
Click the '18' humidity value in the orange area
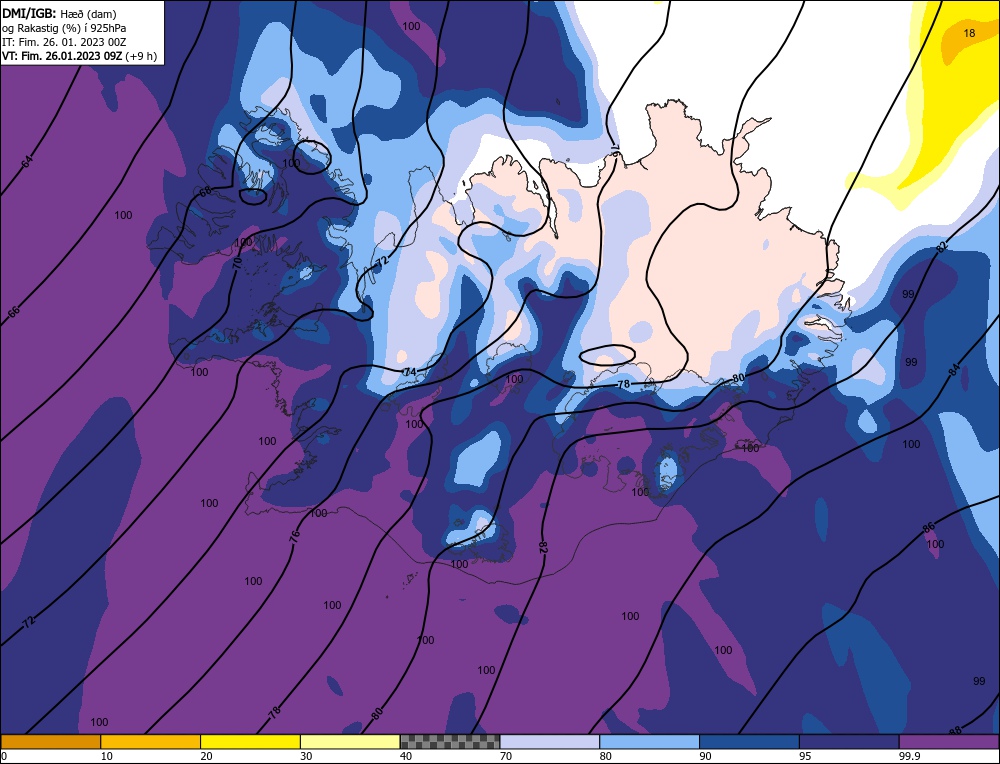[x=969, y=33]
